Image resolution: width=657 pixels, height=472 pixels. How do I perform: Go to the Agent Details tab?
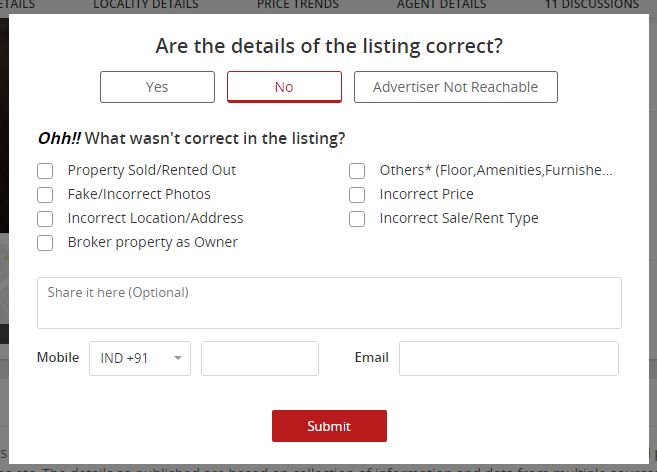pos(442,5)
